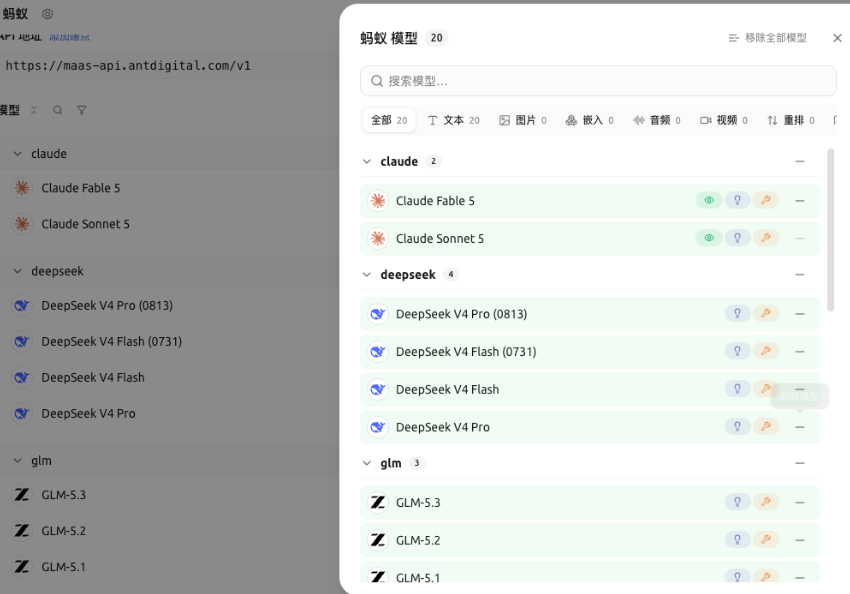Remove DeepSeek V4 Pro (0813) with minus button
The image size is (850, 594).
pyautogui.click(x=800, y=314)
